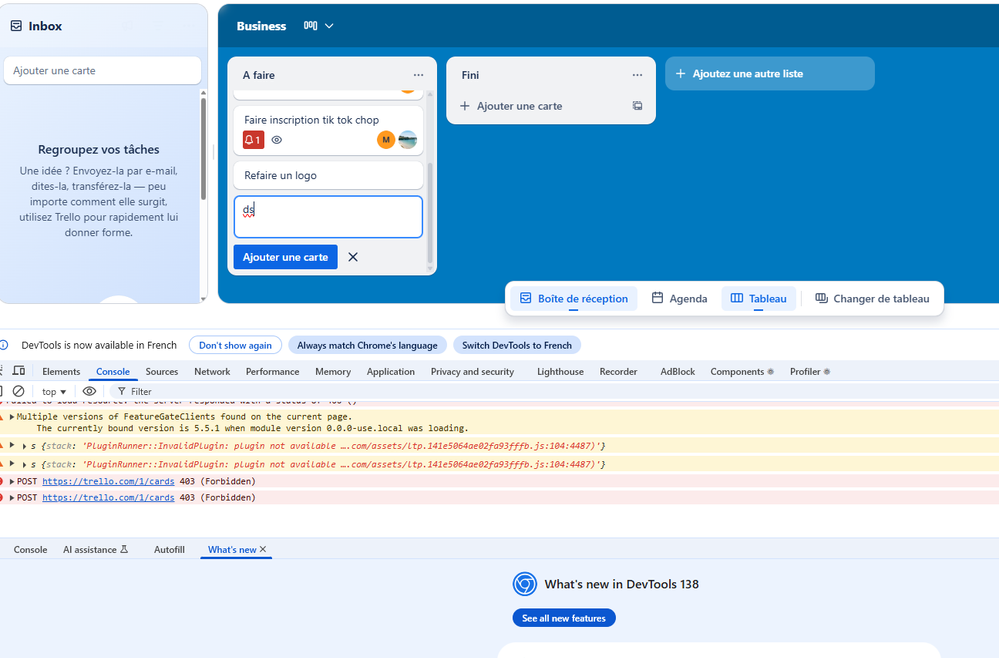Click in the card title field containing ds
The width and height of the screenshot is (999, 658).
coord(328,217)
